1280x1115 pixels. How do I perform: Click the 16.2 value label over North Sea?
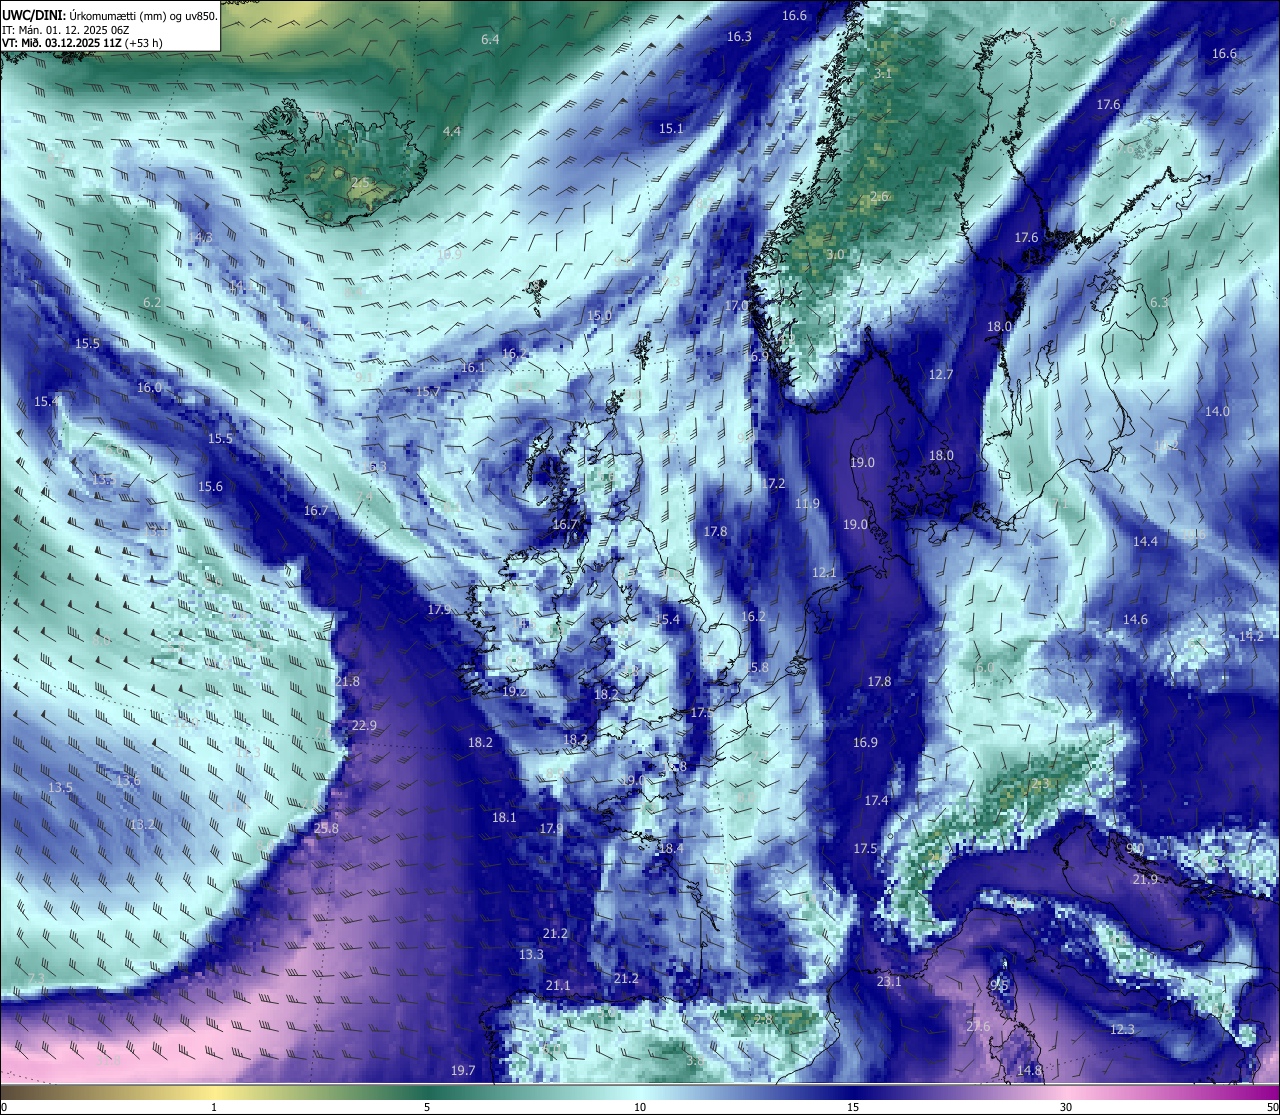[753, 616]
